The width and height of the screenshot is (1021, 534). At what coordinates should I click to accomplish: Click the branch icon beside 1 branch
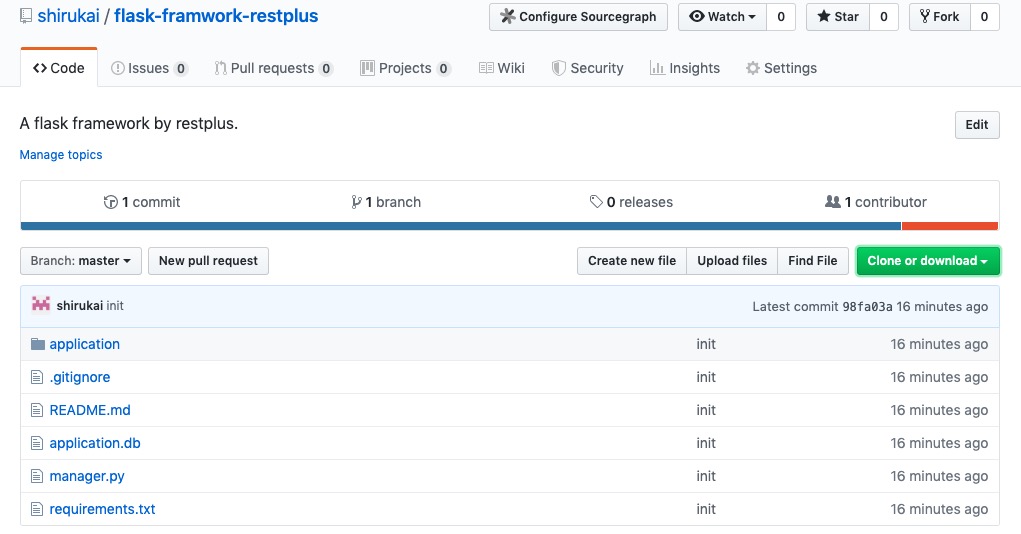[356, 202]
